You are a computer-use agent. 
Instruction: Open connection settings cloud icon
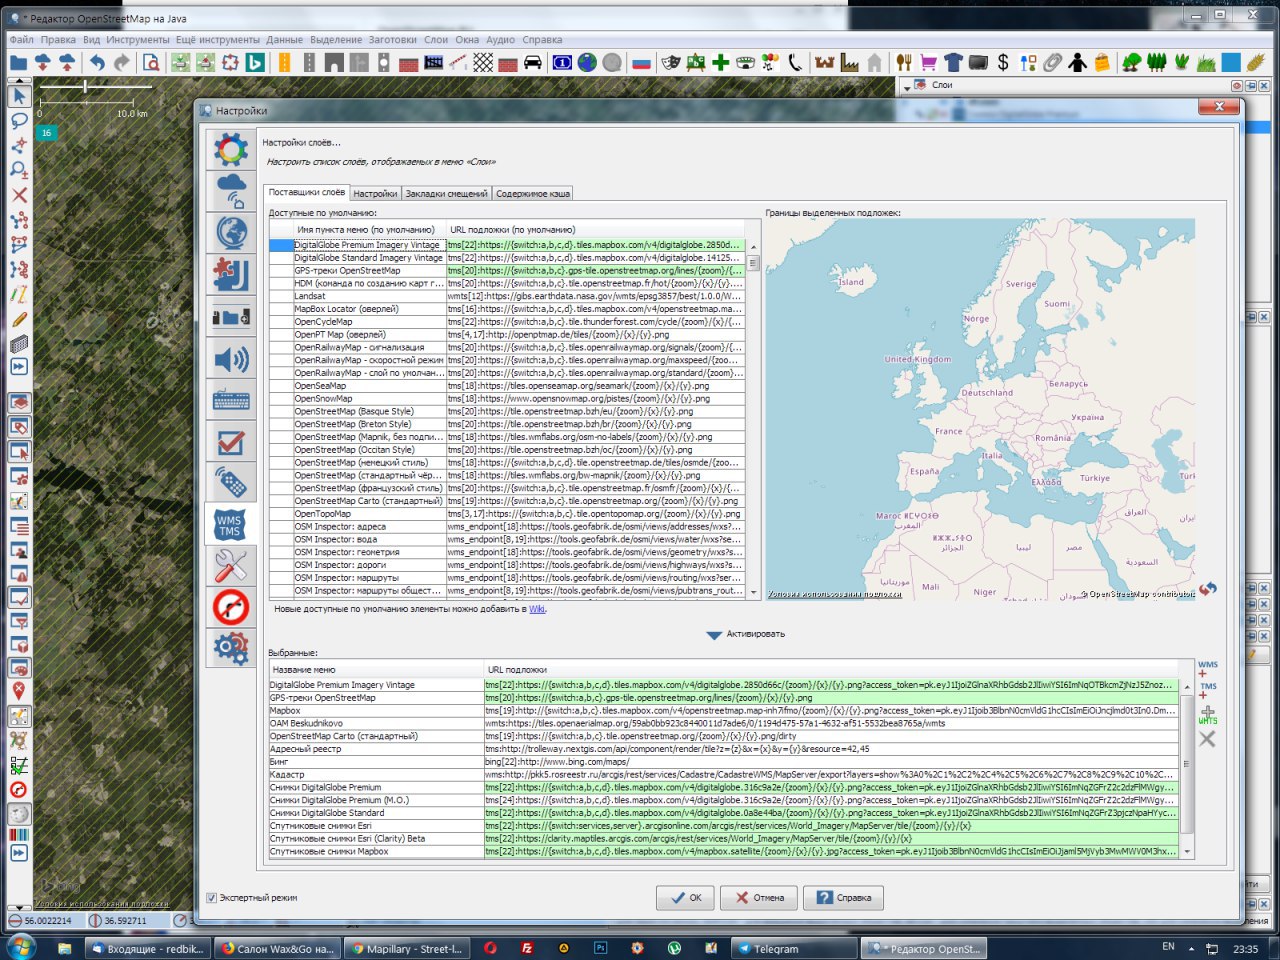point(231,191)
